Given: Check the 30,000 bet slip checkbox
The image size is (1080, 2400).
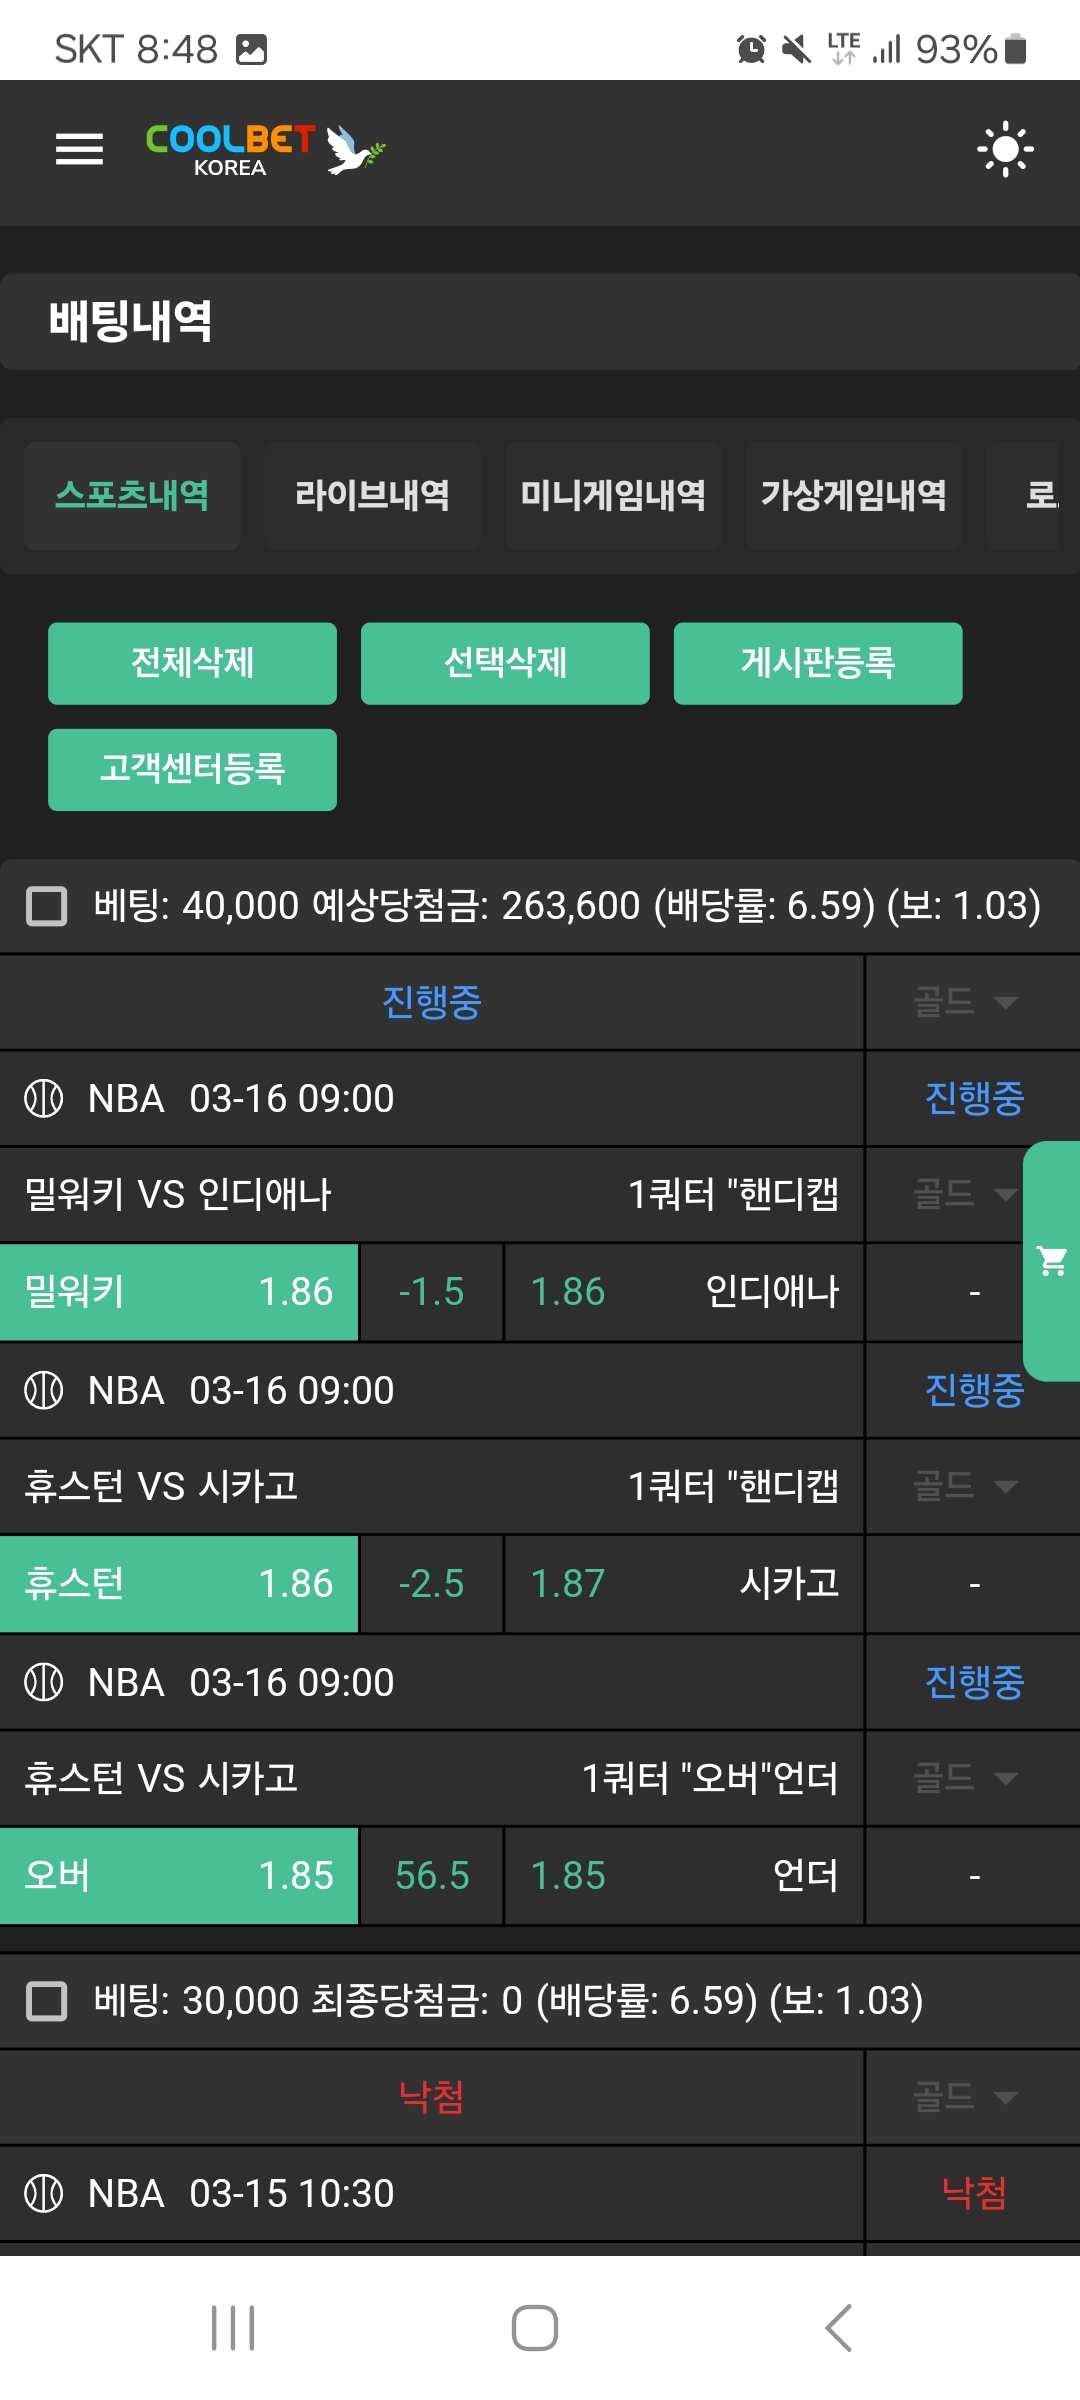Looking at the screenshot, I should click(x=47, y=2001).
